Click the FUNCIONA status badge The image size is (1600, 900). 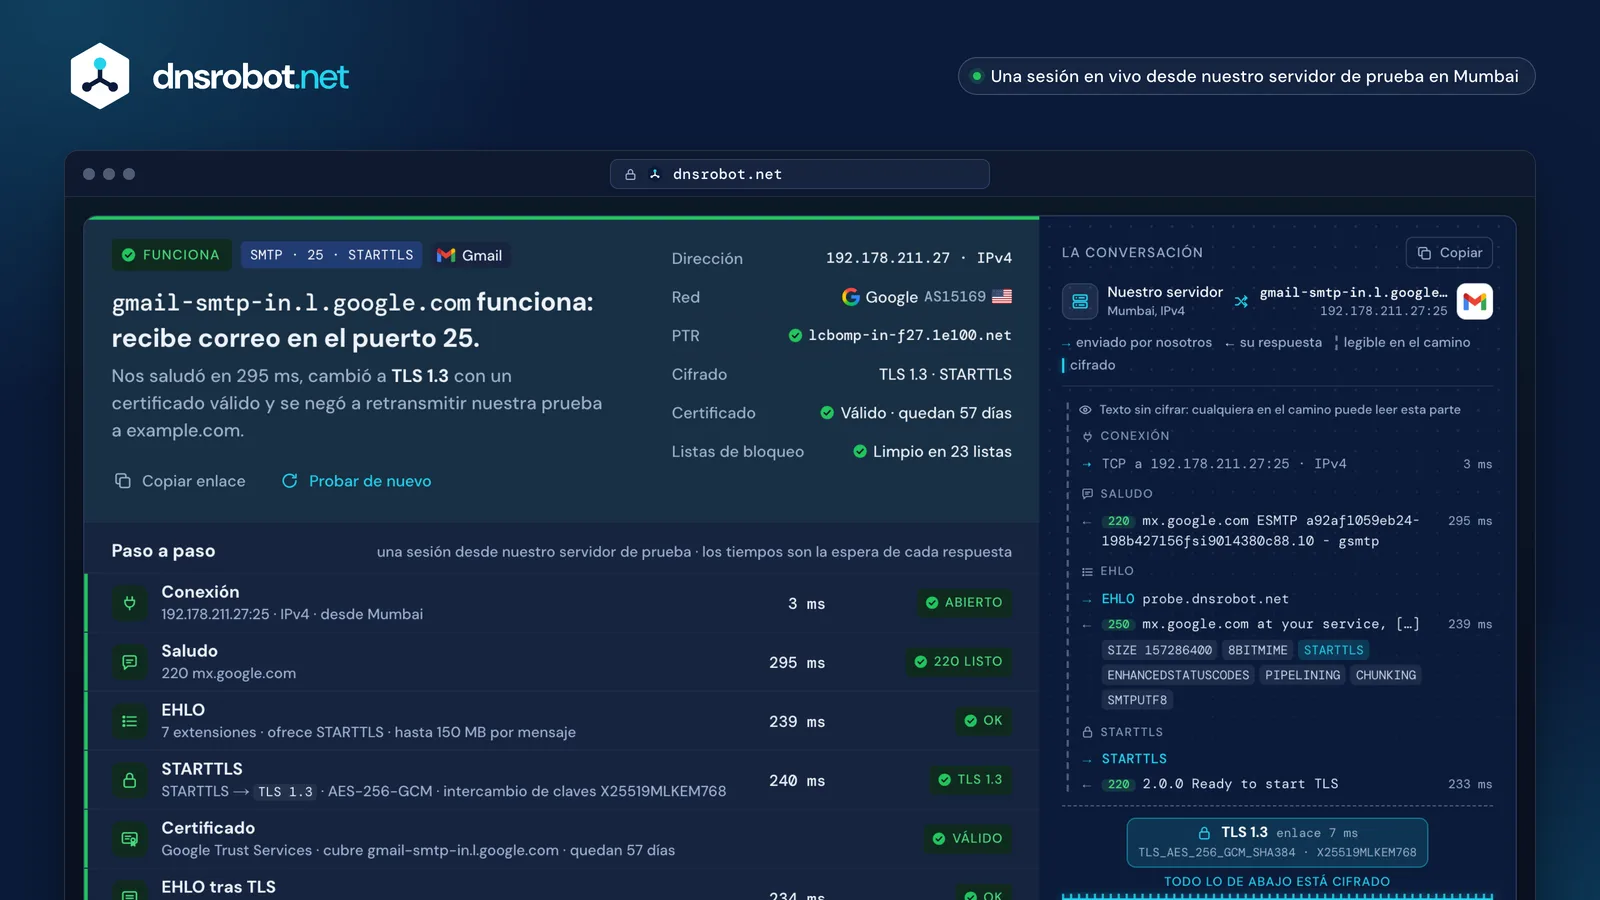[171, 255]
